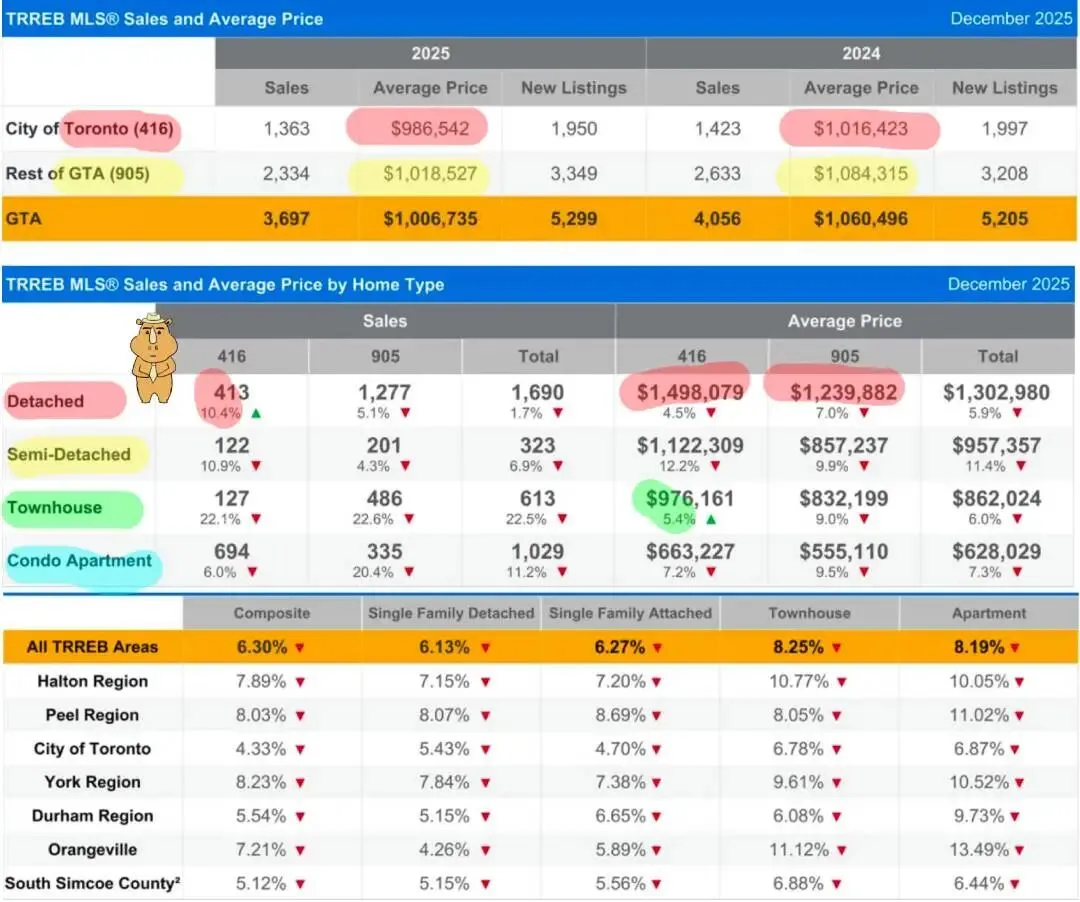Click 2024 Toronto average price $1,016,423
Screen dimensions: 1080x902
[x=860, y=129]
